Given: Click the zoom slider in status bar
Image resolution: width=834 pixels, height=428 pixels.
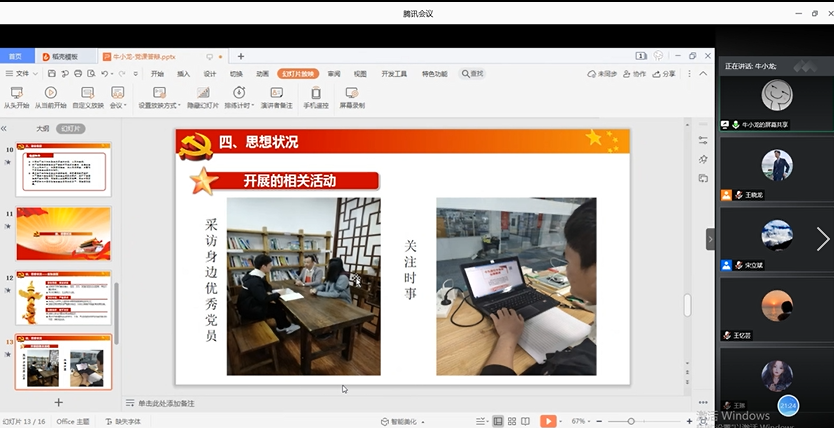Looking at the screenshot, I should [631, 422].
